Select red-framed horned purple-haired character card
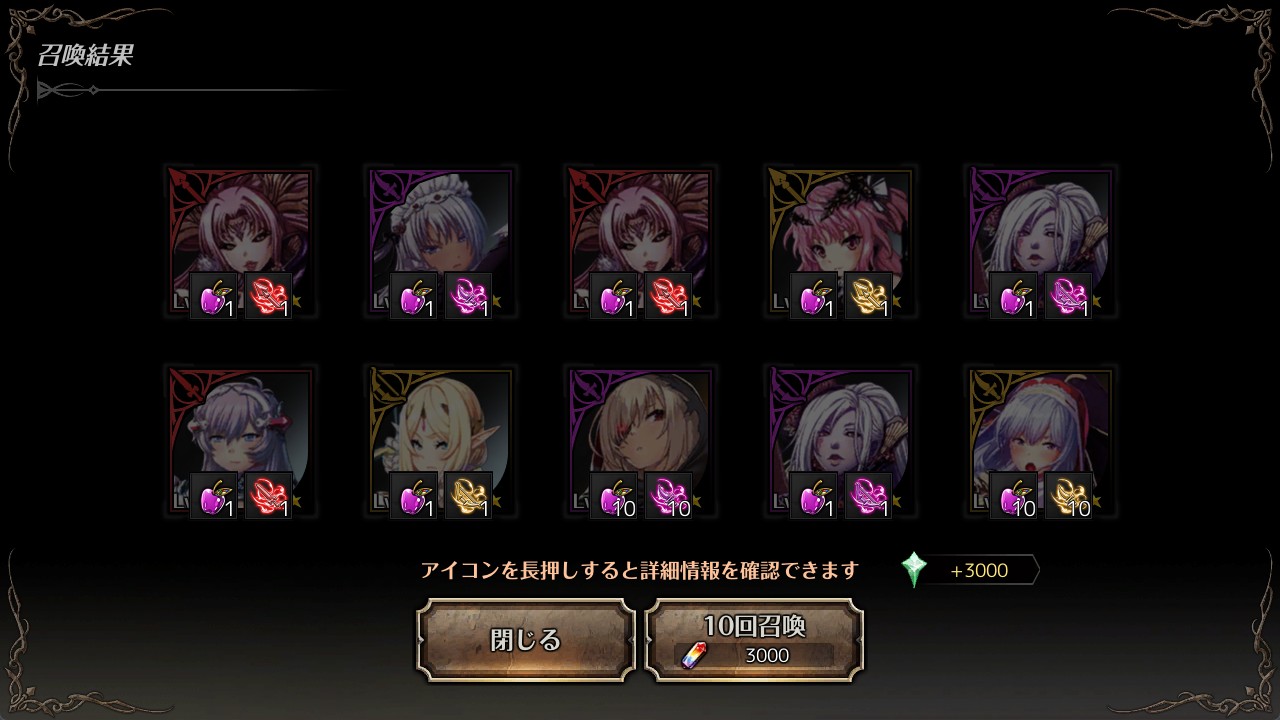 (x=240, y=442)
